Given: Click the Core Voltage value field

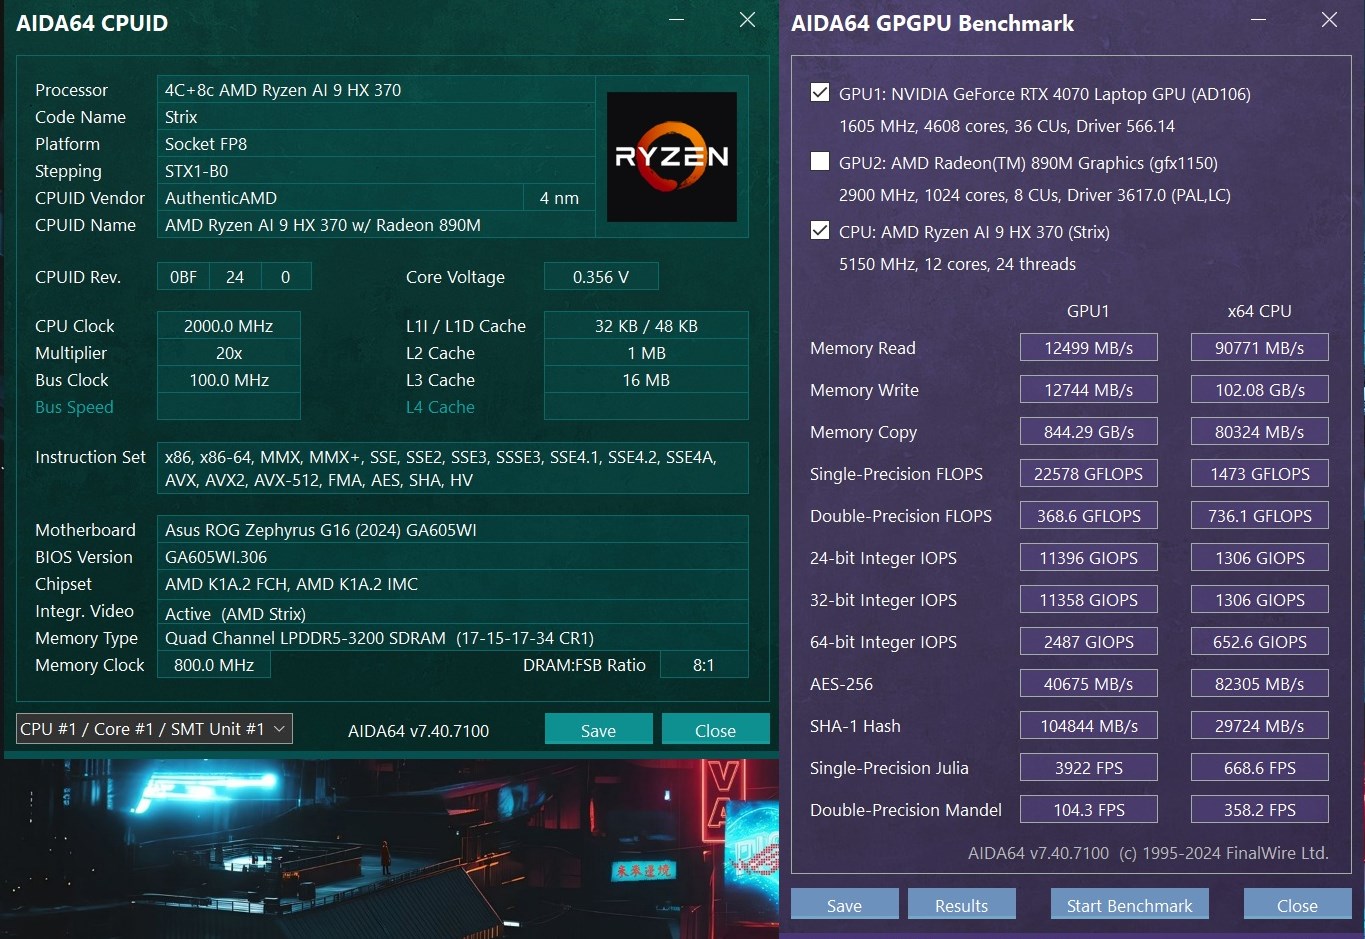Looking at the screenshot, I should 601,277.
